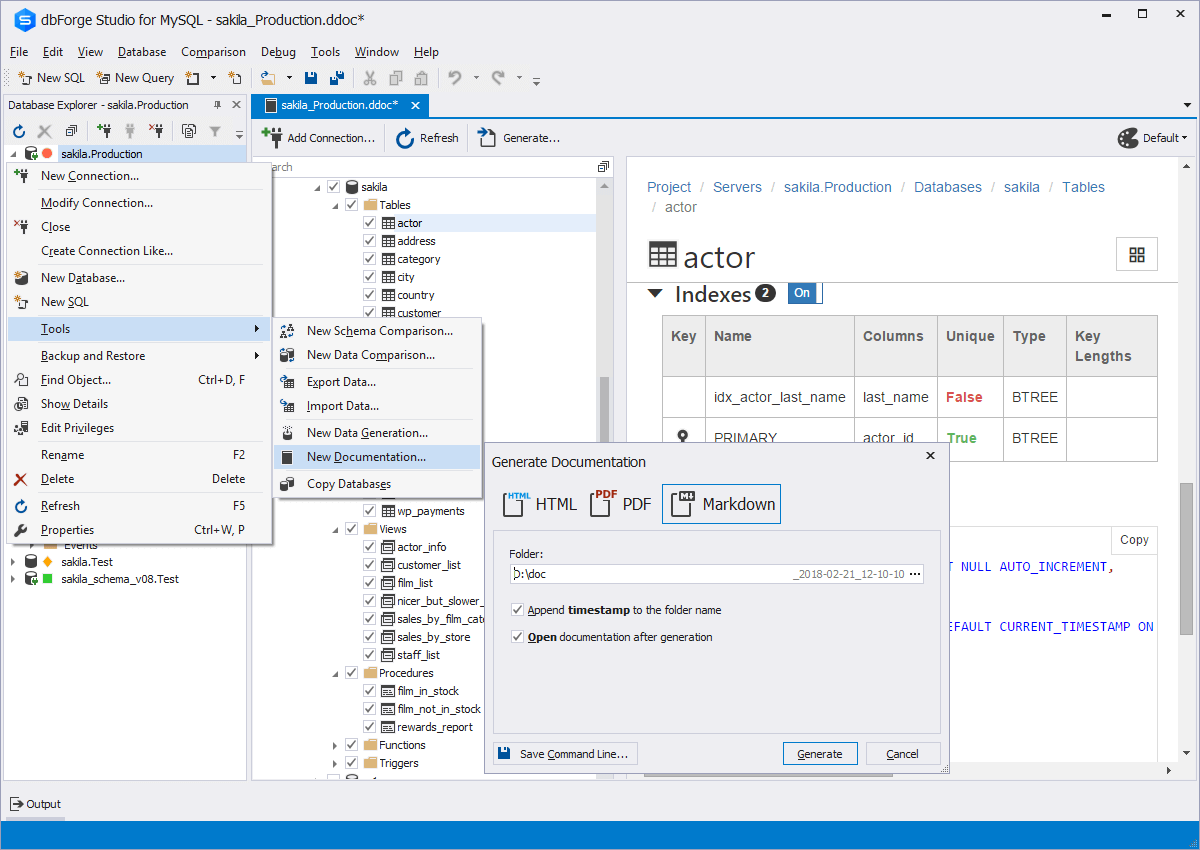Viewport: 1200px width, 850px height.
Task: Click the Servers breadcrumb link
Action: [x=737, y=187]
